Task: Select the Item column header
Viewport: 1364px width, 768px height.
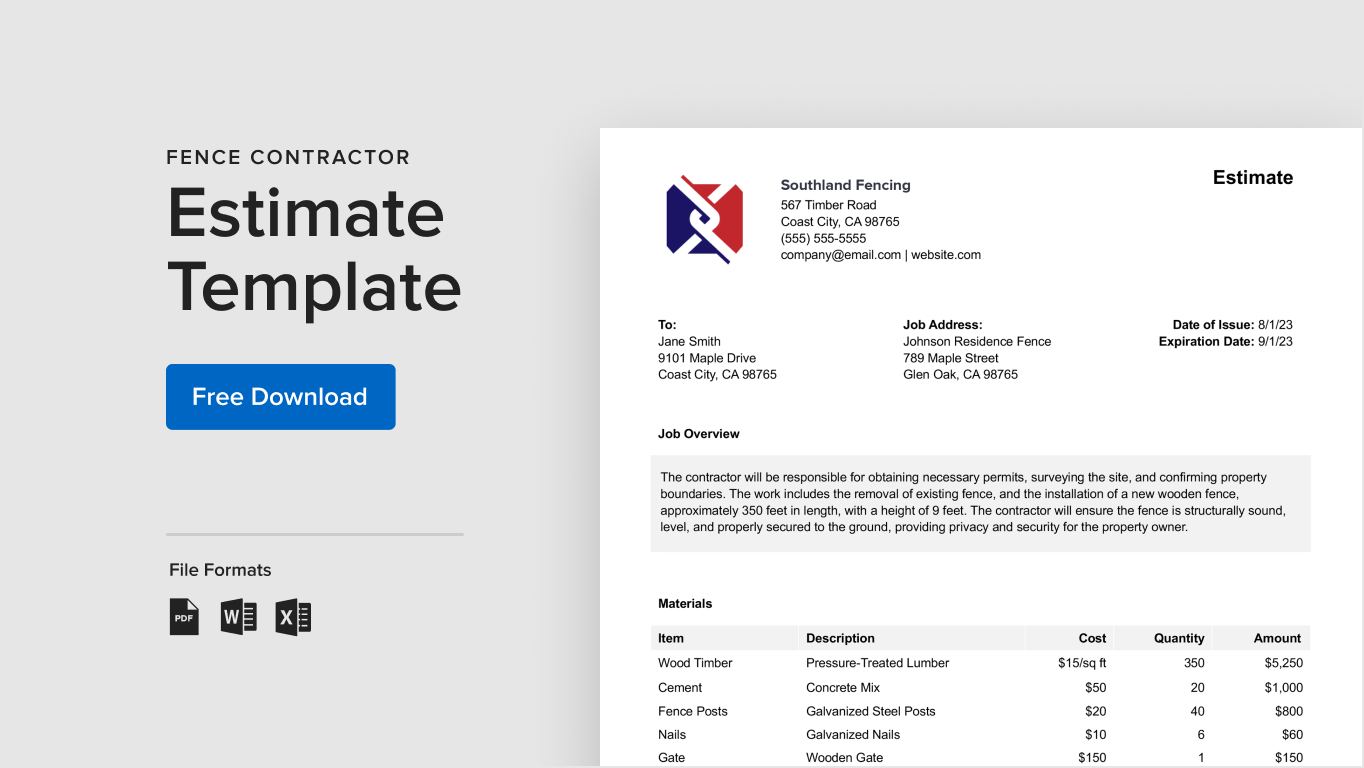Action: (671, 638)
